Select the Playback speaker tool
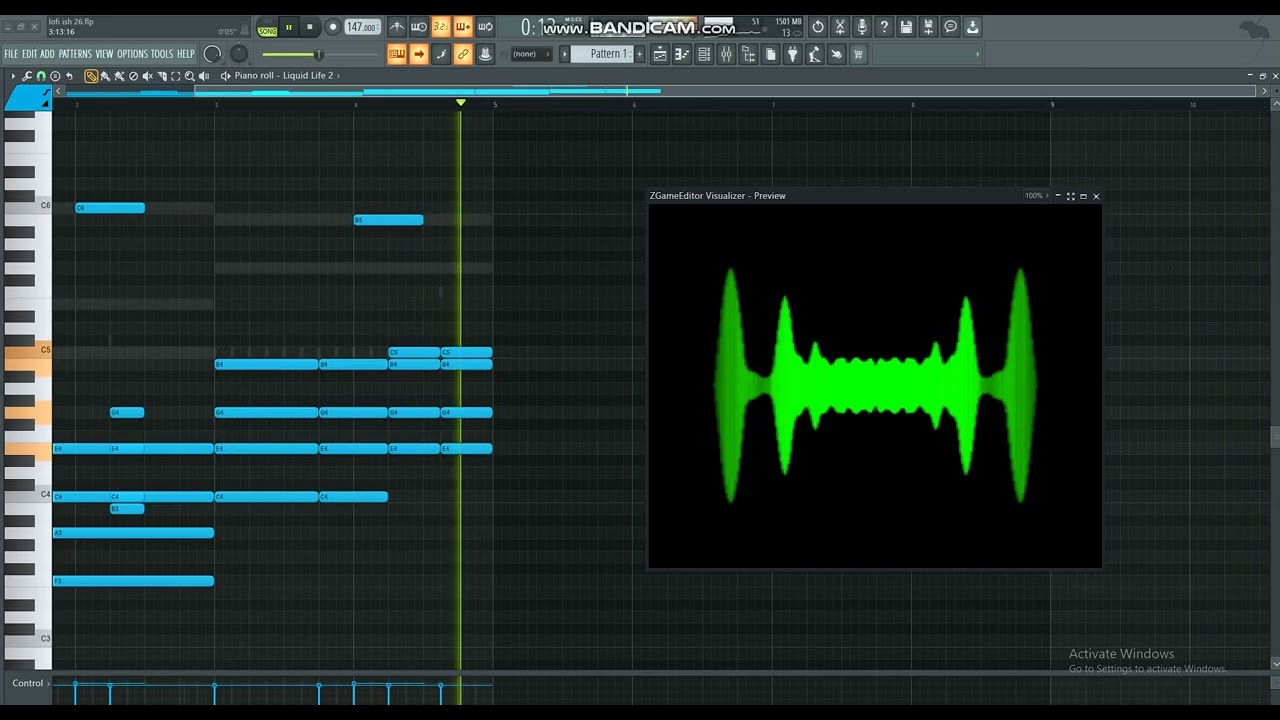 [x=204, y=76]
